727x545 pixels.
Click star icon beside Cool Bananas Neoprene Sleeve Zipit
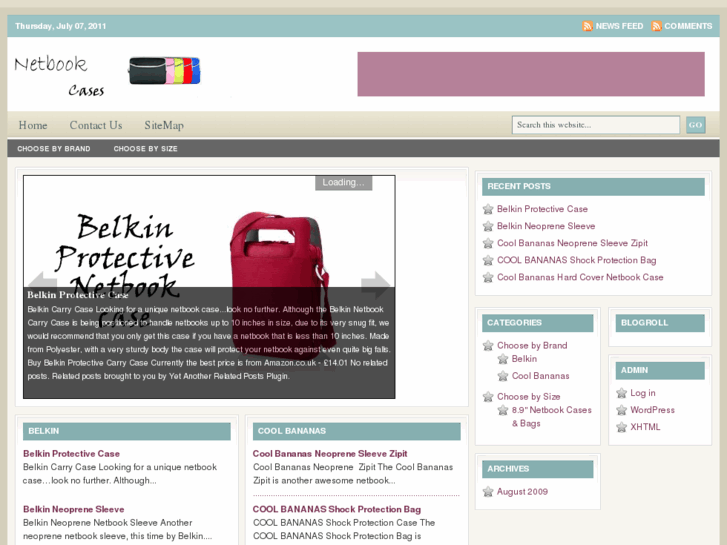tap(488, 244)
